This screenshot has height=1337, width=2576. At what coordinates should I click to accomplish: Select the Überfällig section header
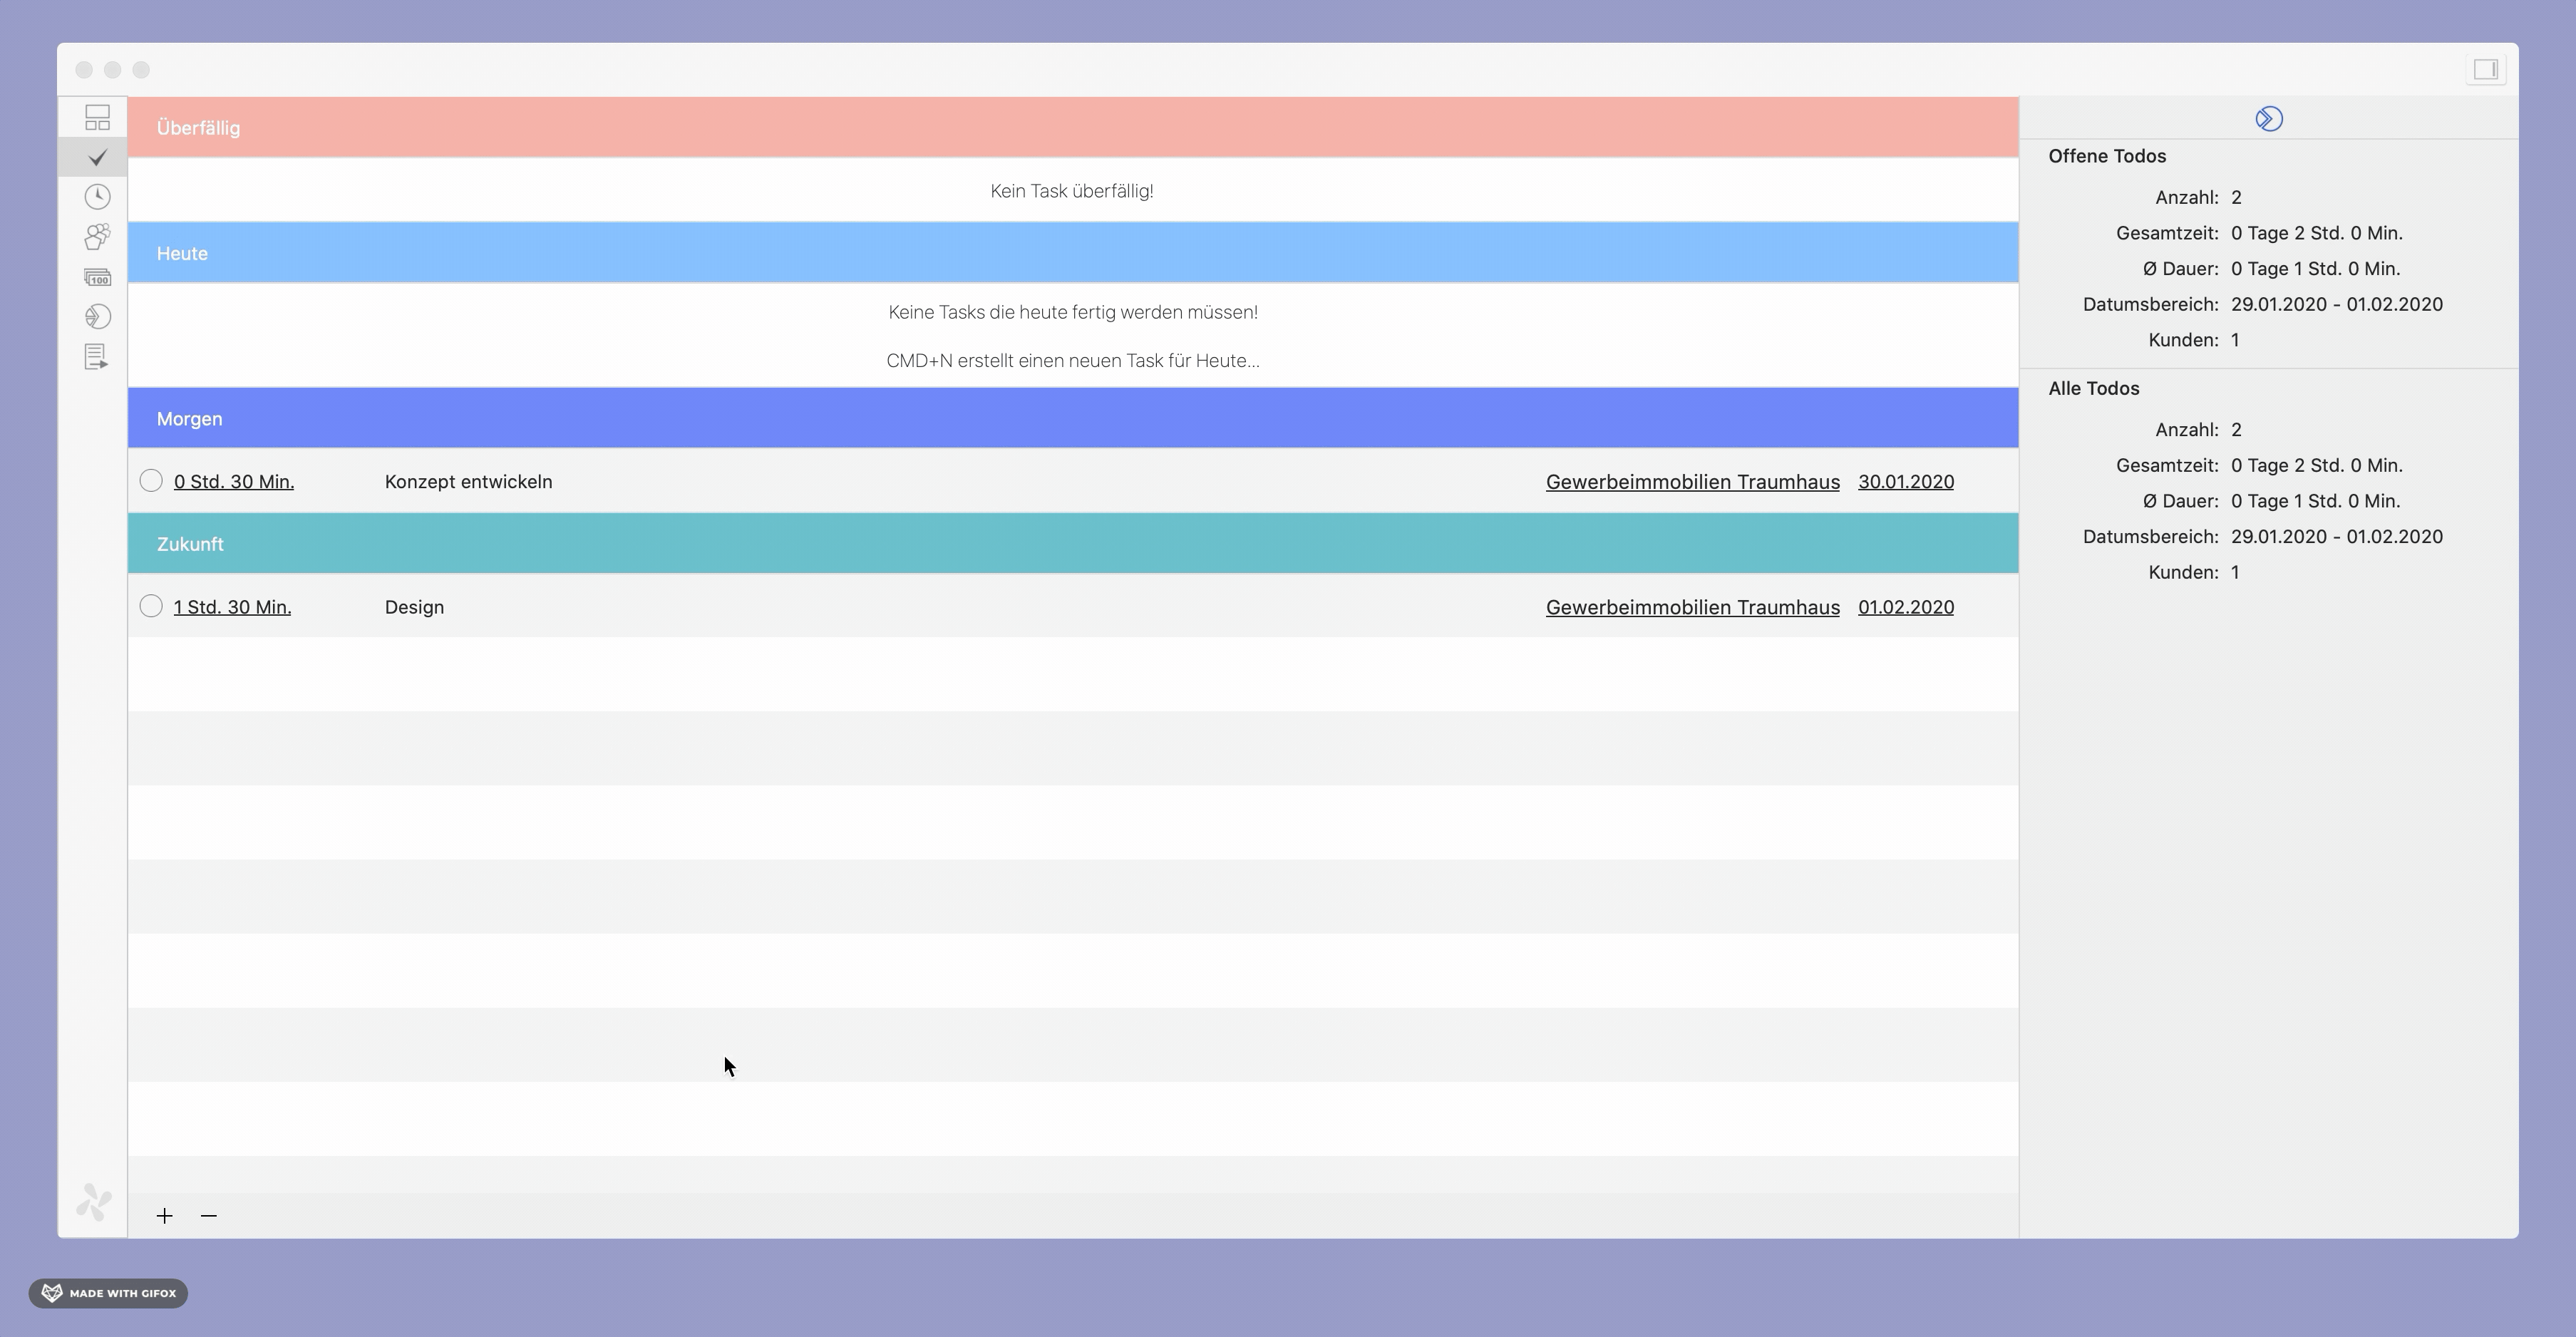click(x=1073, y=127)
